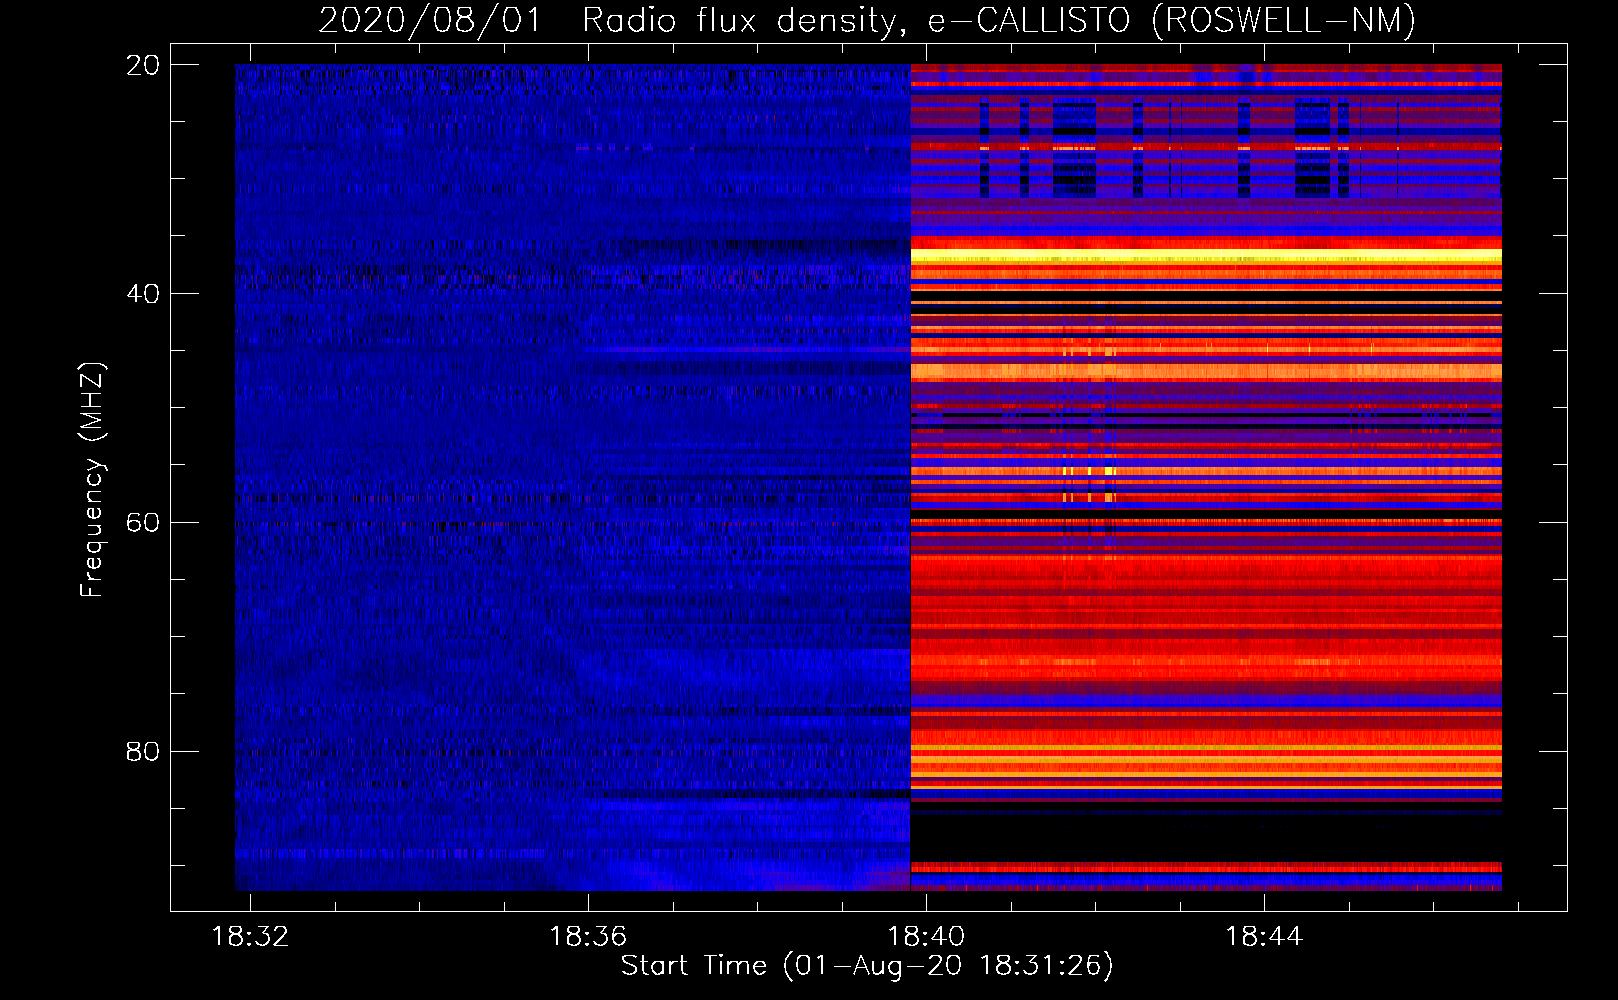1618x1000 pixels.
Task: Click the 60 frequency tick label
Action: click(142, 522)
